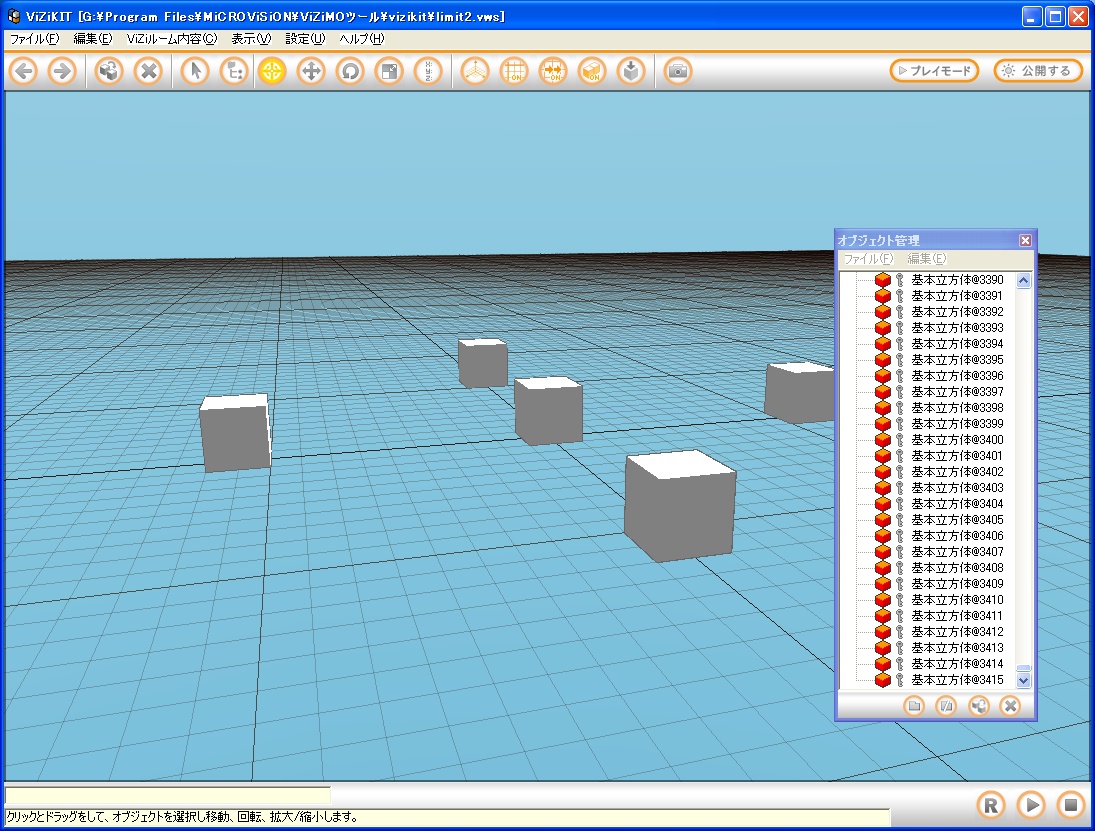Click the delete X icon in main toolbar
Viewport: 1095px width, 831px height.
(148, 71)
